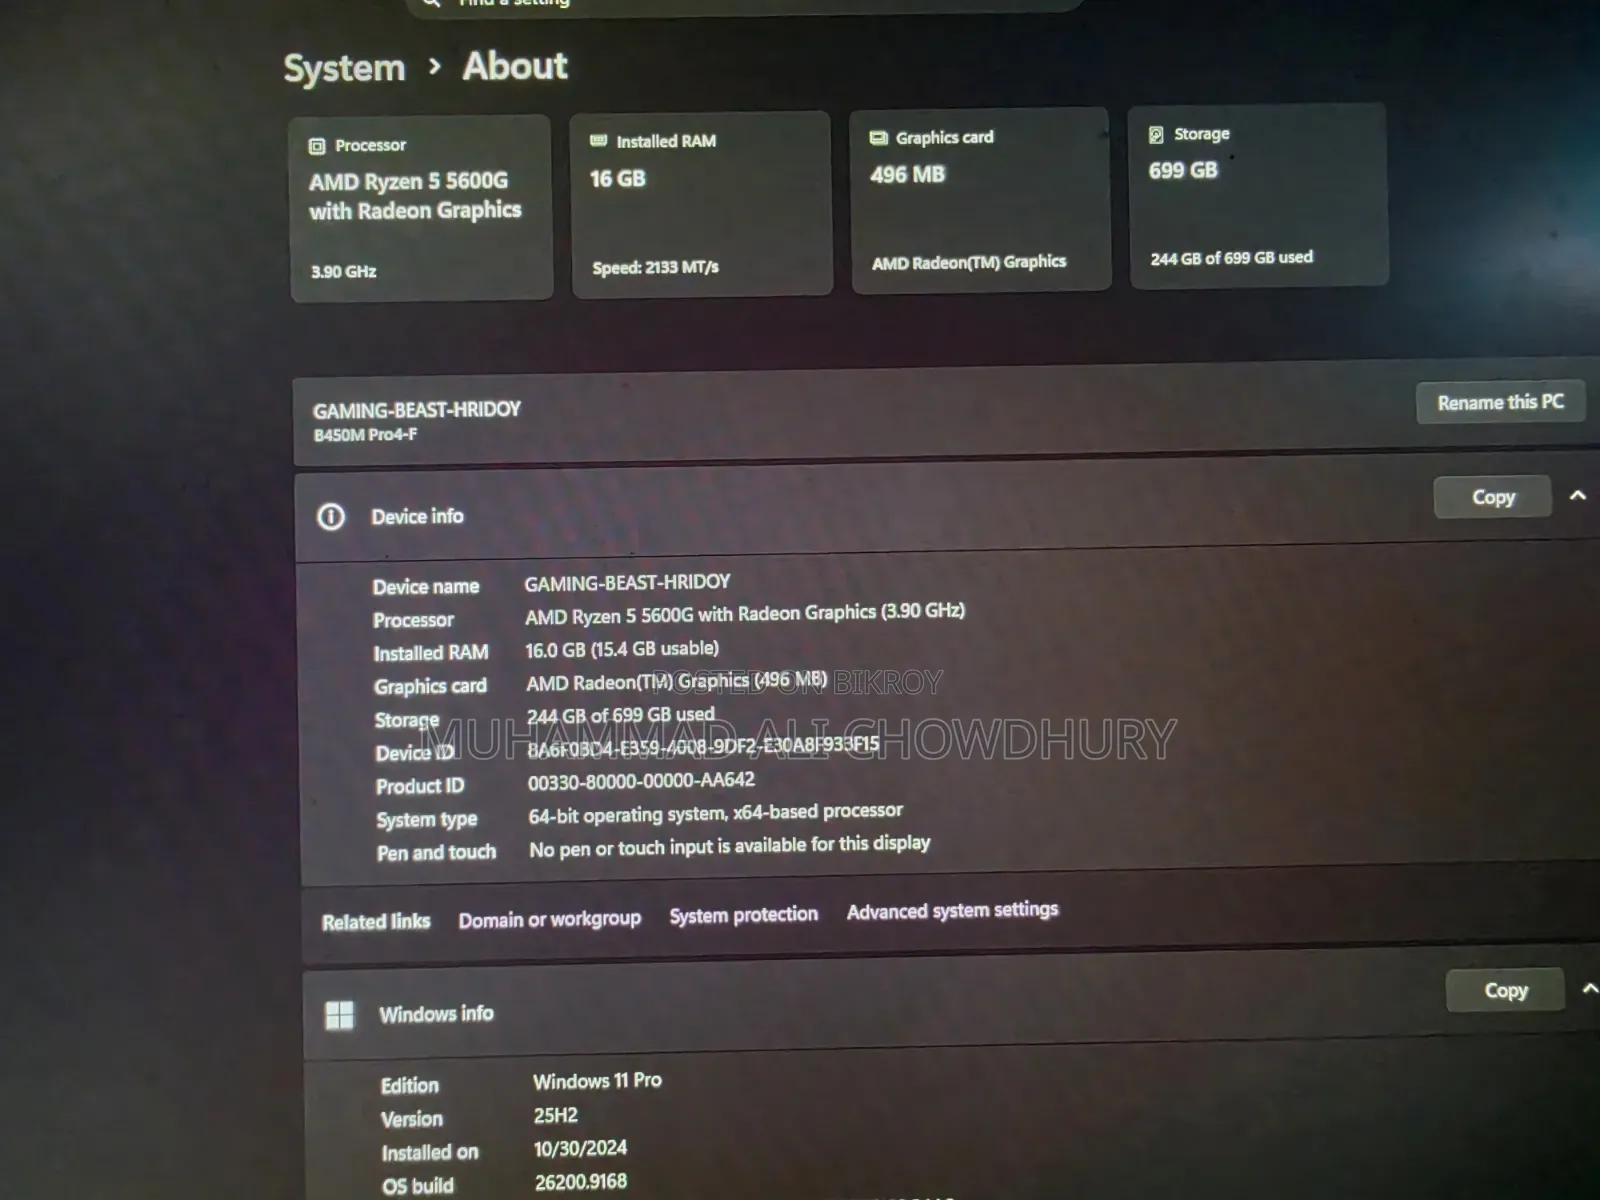Viewport: 1600px width, 1200px height.
Task: Copy the Windows info details
Action: point(1505,990)
